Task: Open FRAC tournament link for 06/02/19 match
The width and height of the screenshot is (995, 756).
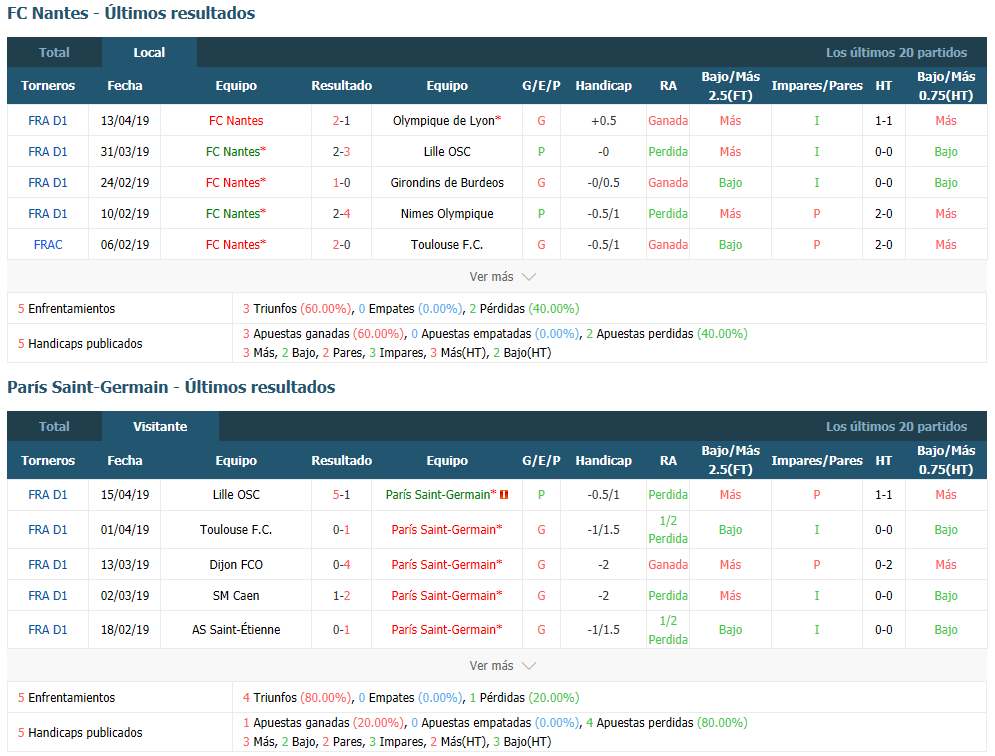Action: pos(48,244)
